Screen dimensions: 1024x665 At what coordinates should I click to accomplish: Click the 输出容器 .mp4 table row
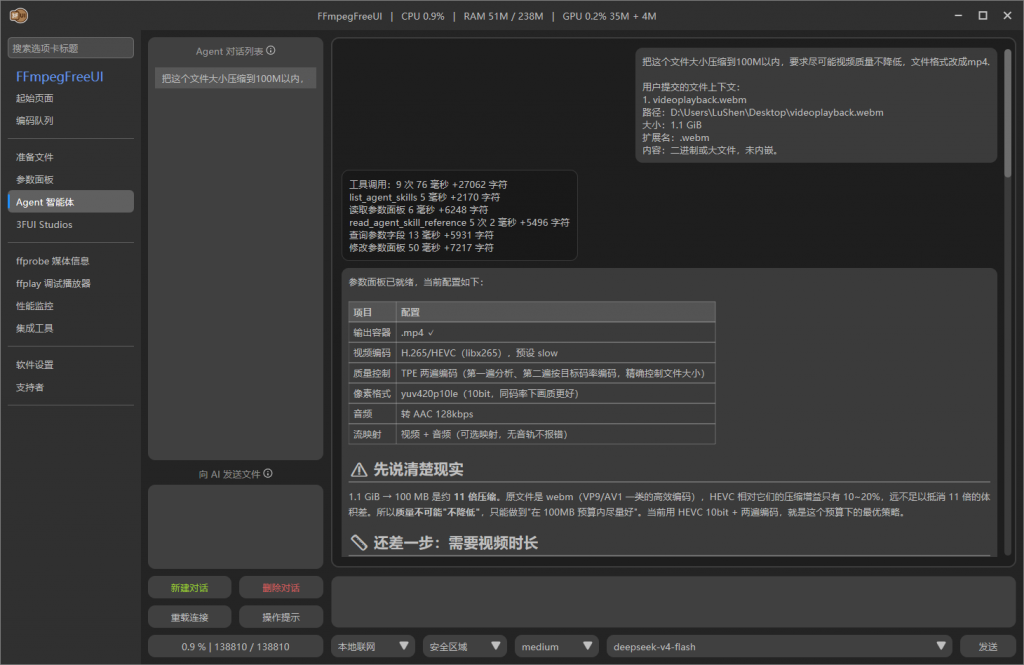(x=532, y=332)
